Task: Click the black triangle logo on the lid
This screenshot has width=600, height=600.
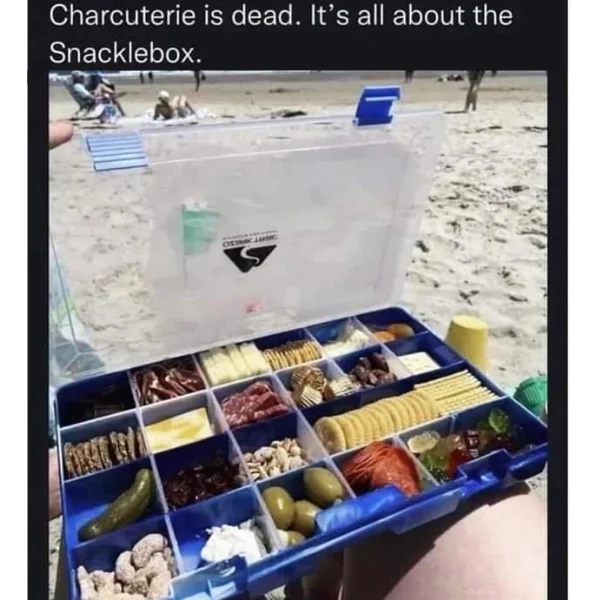Action: 250,258
